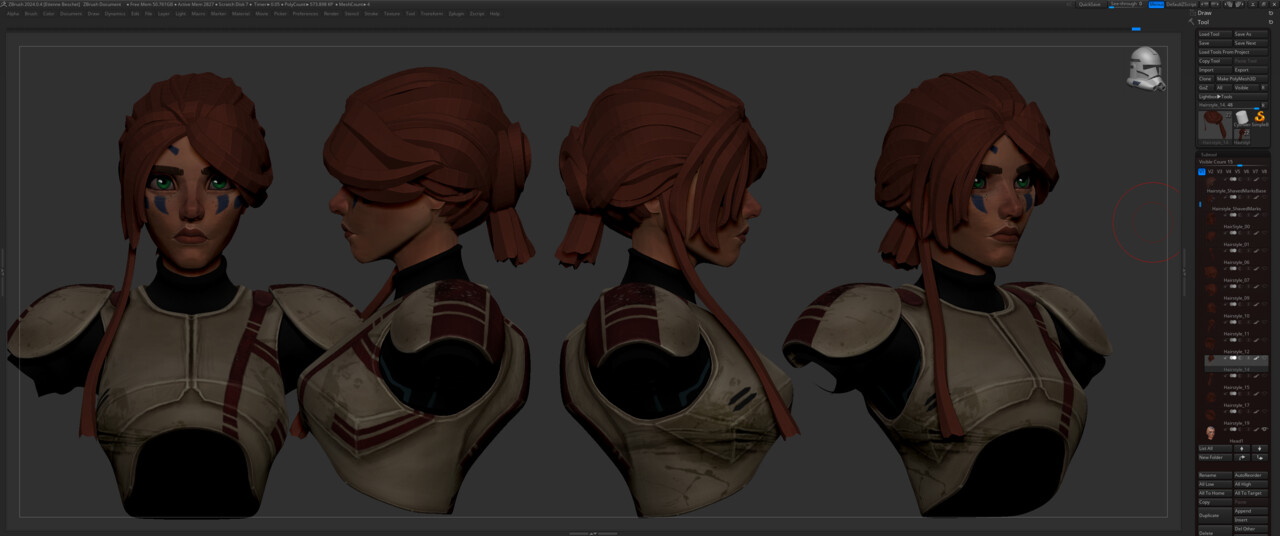Click the Export button
The width and height of the screenshot is (1280, 536).
[1251, 70]
